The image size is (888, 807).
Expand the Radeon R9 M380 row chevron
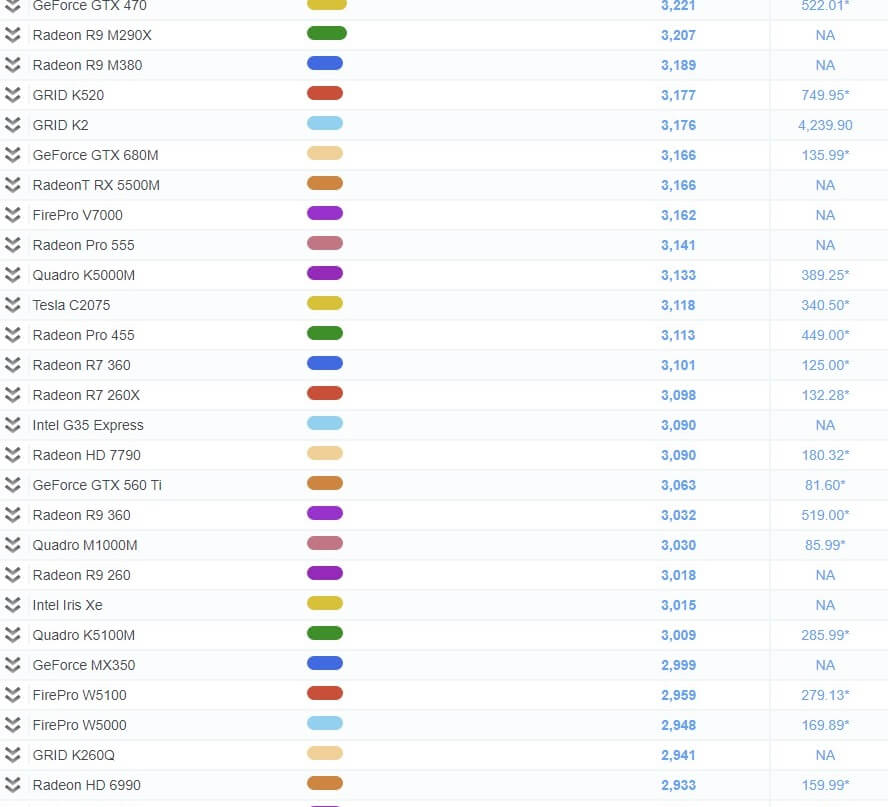(x=12, y=65)
